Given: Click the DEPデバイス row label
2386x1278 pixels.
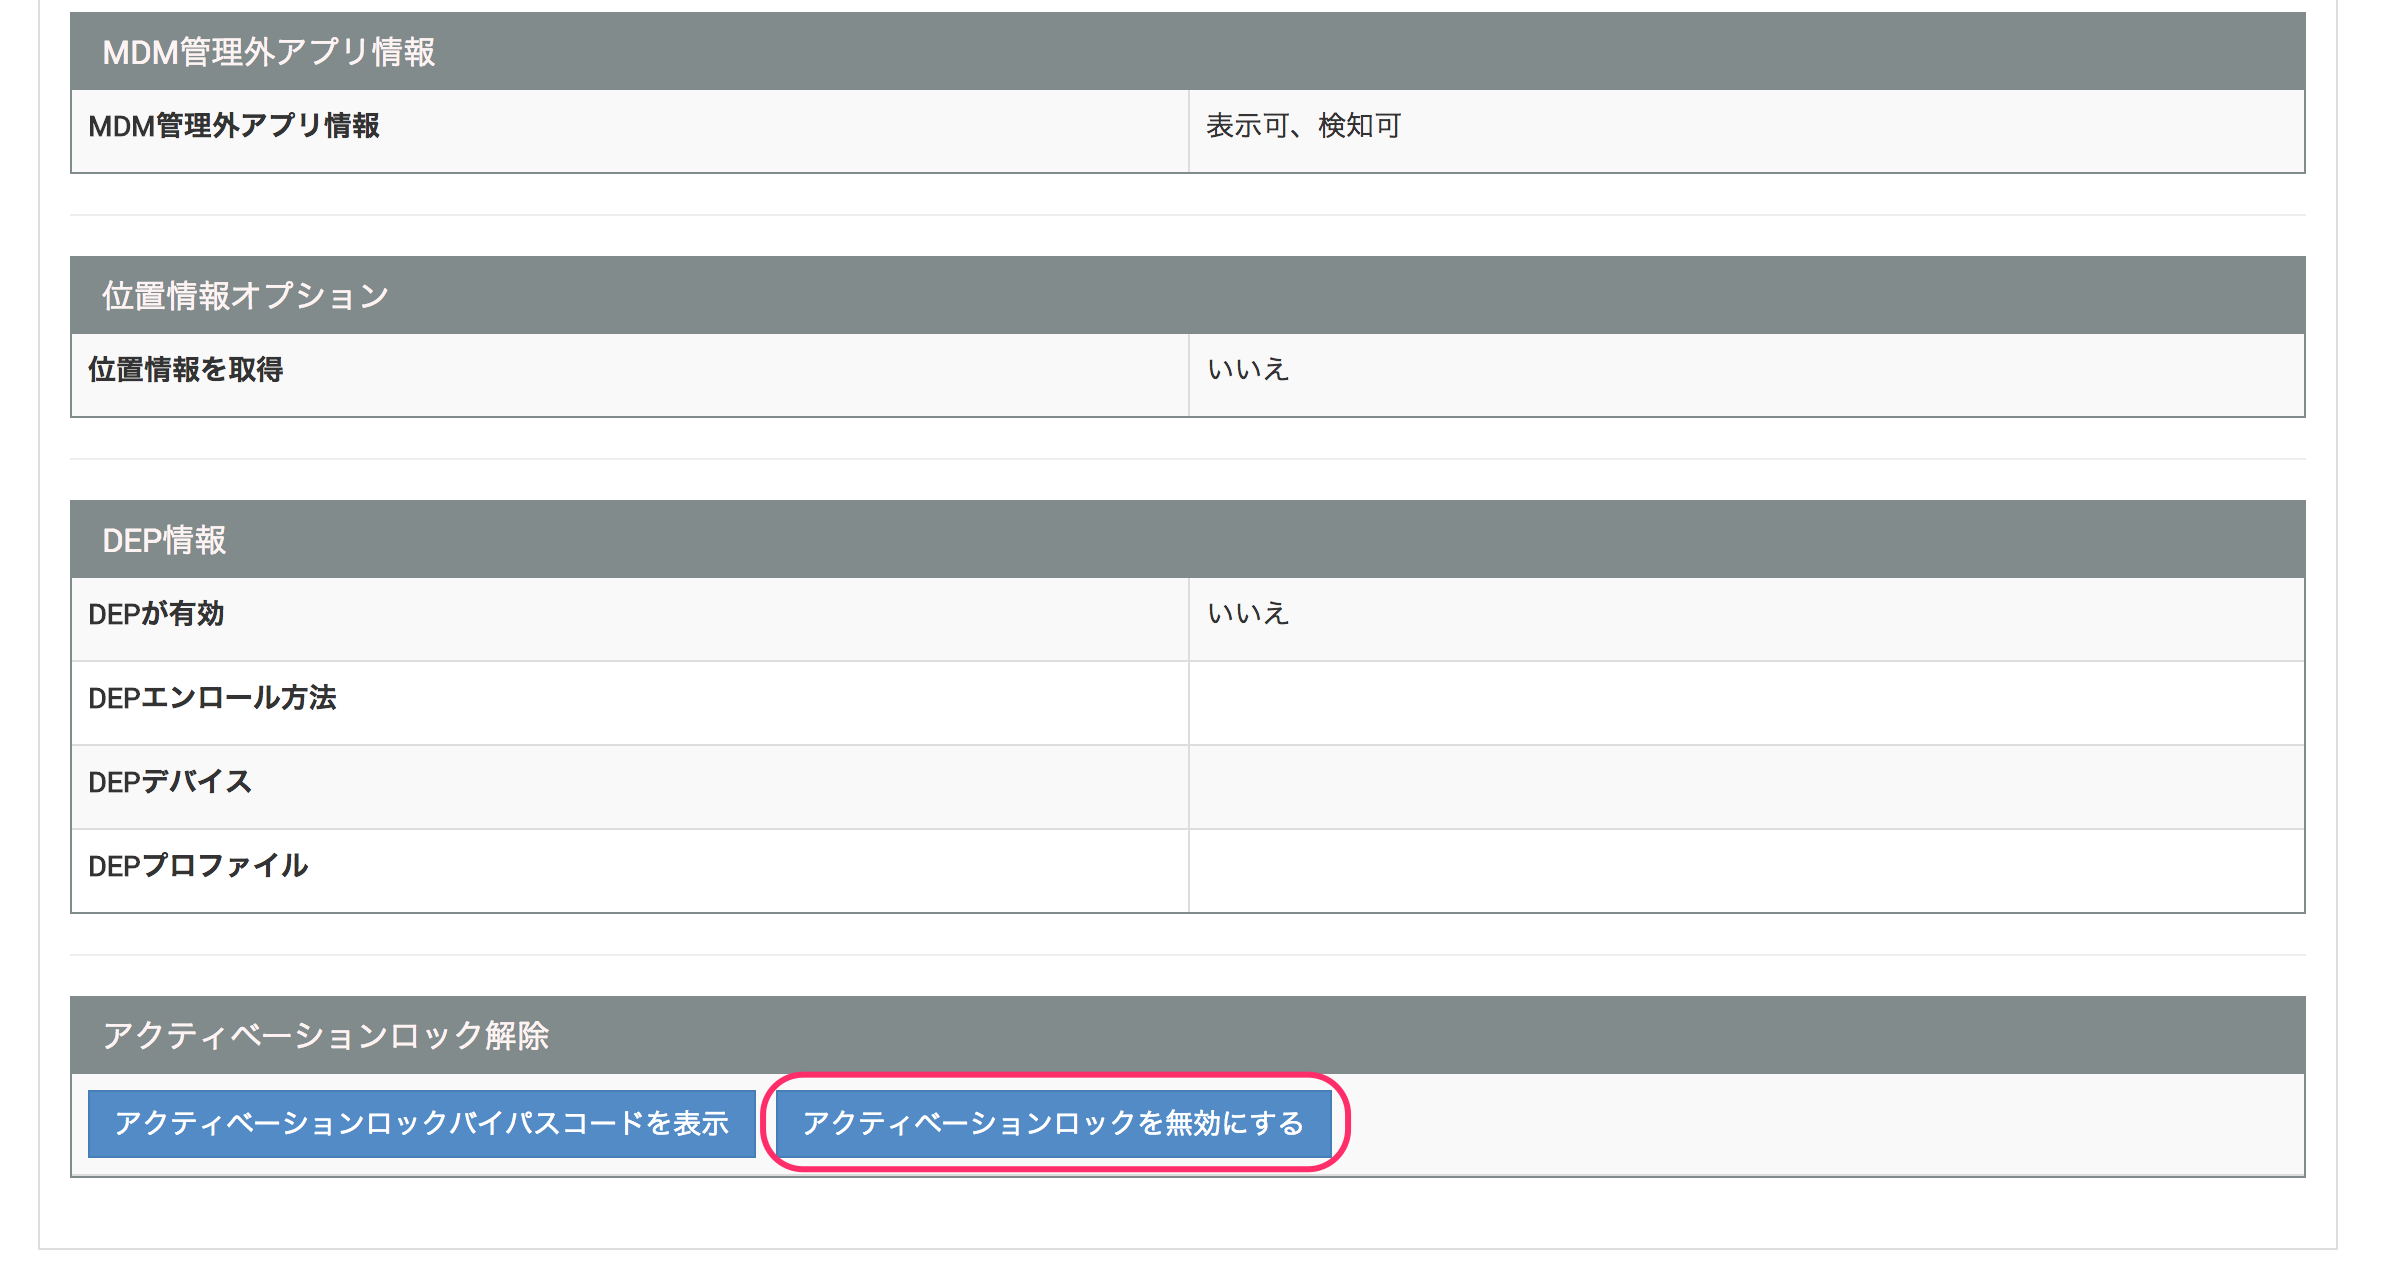Looking at the screenshot, I should (x=170, y=782).
